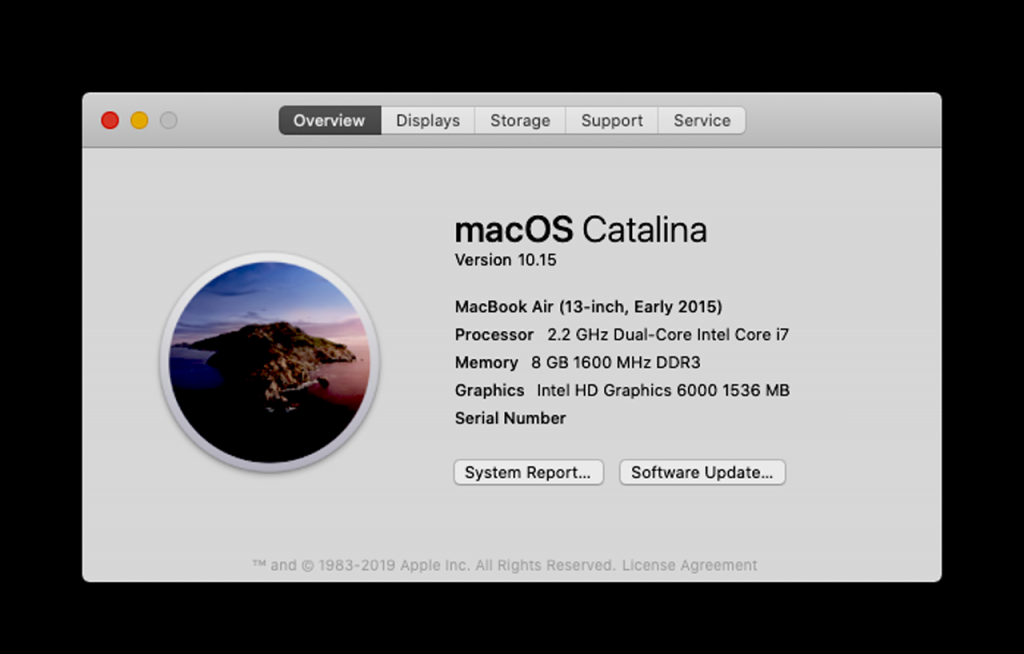Click the Apple Inc. copyright notice
Viewport: 1024px width, 654px height.
(434, 565)
